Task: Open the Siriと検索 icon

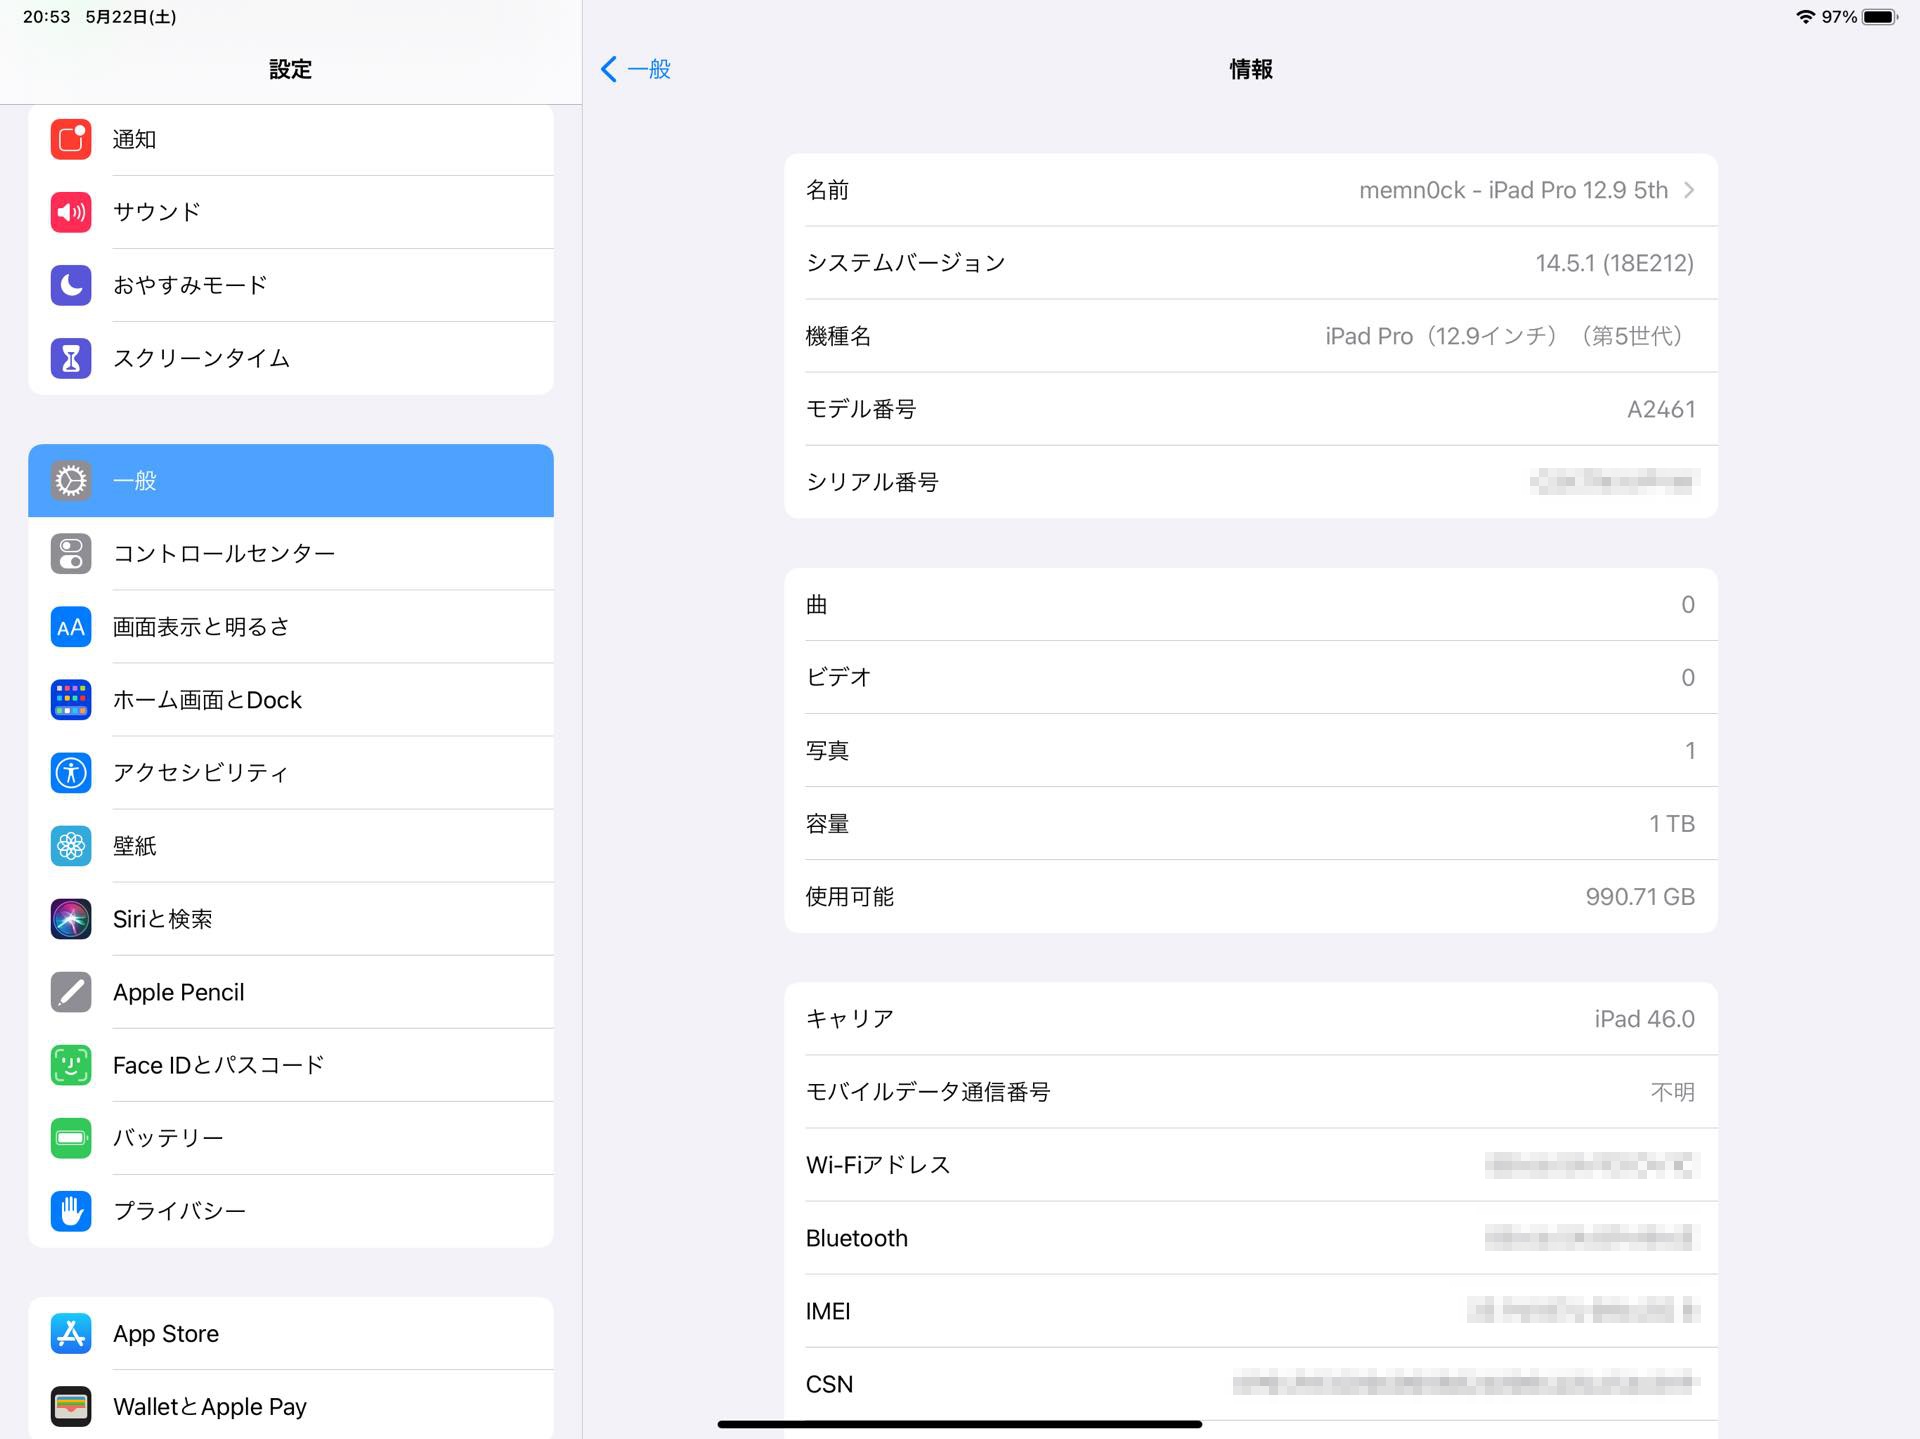Action: tap(71, 918)
